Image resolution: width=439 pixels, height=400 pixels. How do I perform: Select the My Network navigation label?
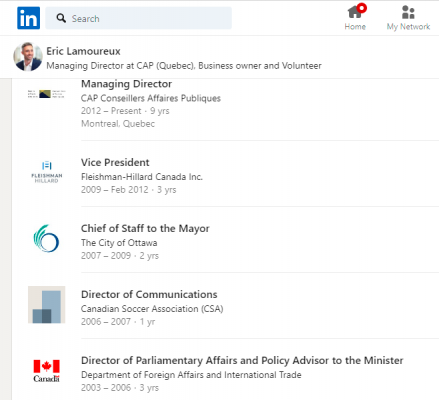tap(408, 27)
